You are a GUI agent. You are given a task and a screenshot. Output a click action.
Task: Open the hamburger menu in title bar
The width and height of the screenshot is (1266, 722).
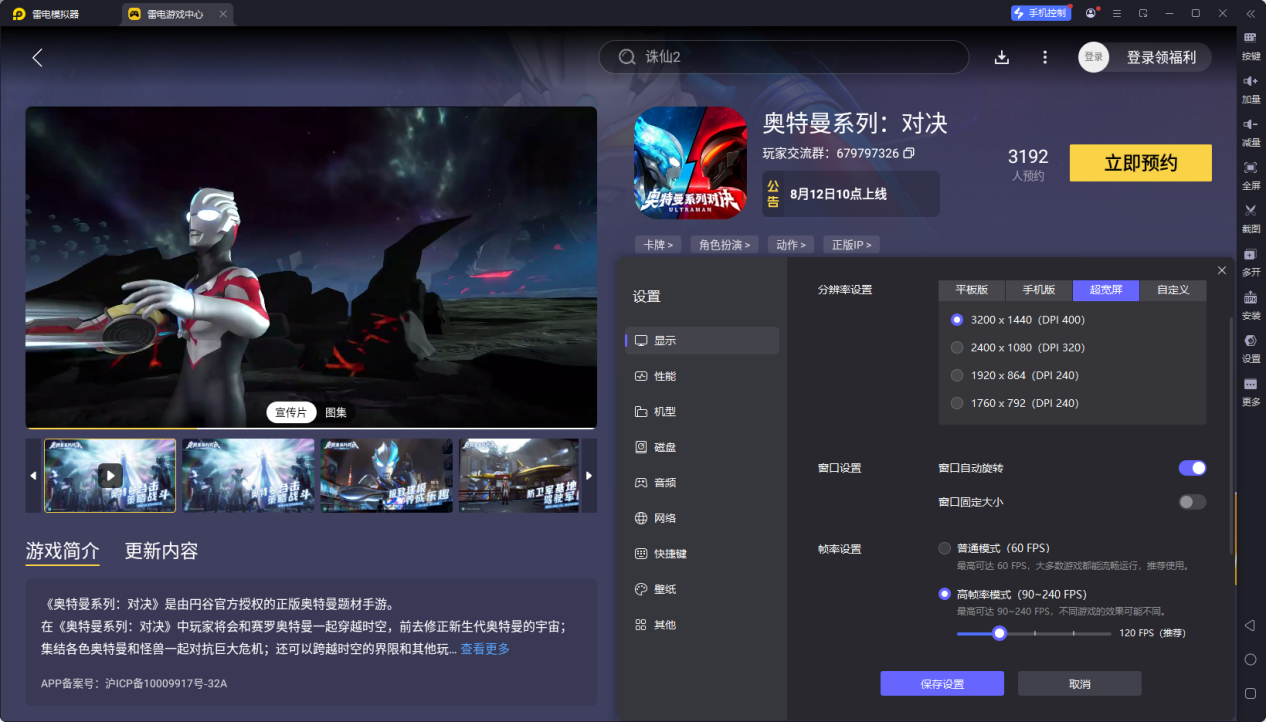tap(1116, 13)
